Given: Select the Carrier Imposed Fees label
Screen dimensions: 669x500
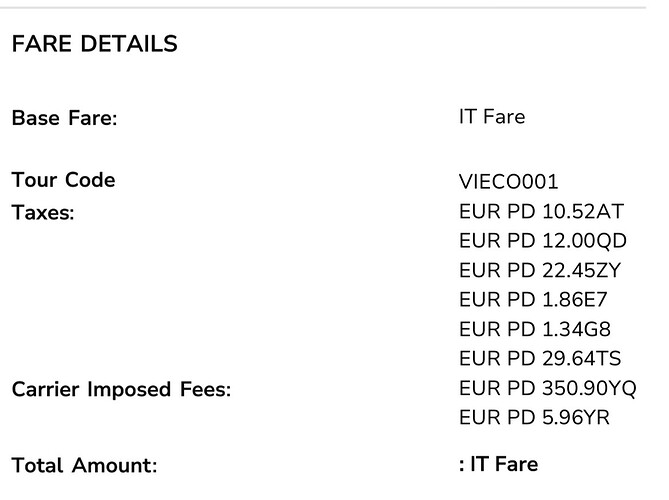Looking at the screenshot, I should point(122,390).
